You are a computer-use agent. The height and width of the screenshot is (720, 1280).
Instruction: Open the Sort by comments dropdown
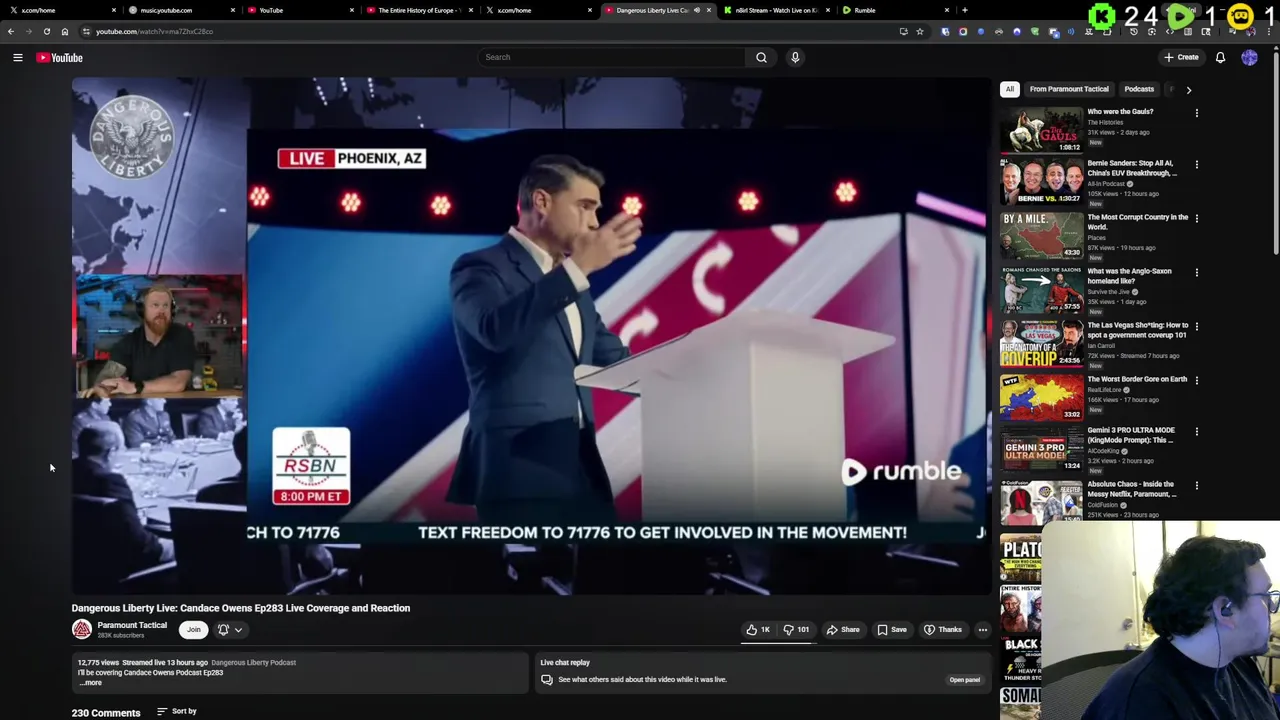[177, 711]
